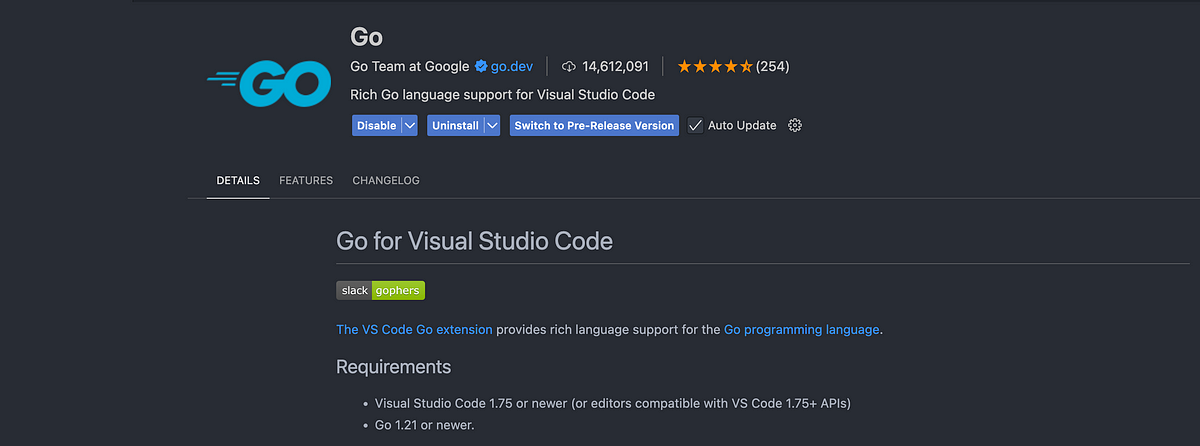Open the go.dev publisher link
Viewport: 1200px width, 446px height.
[512, 67]
